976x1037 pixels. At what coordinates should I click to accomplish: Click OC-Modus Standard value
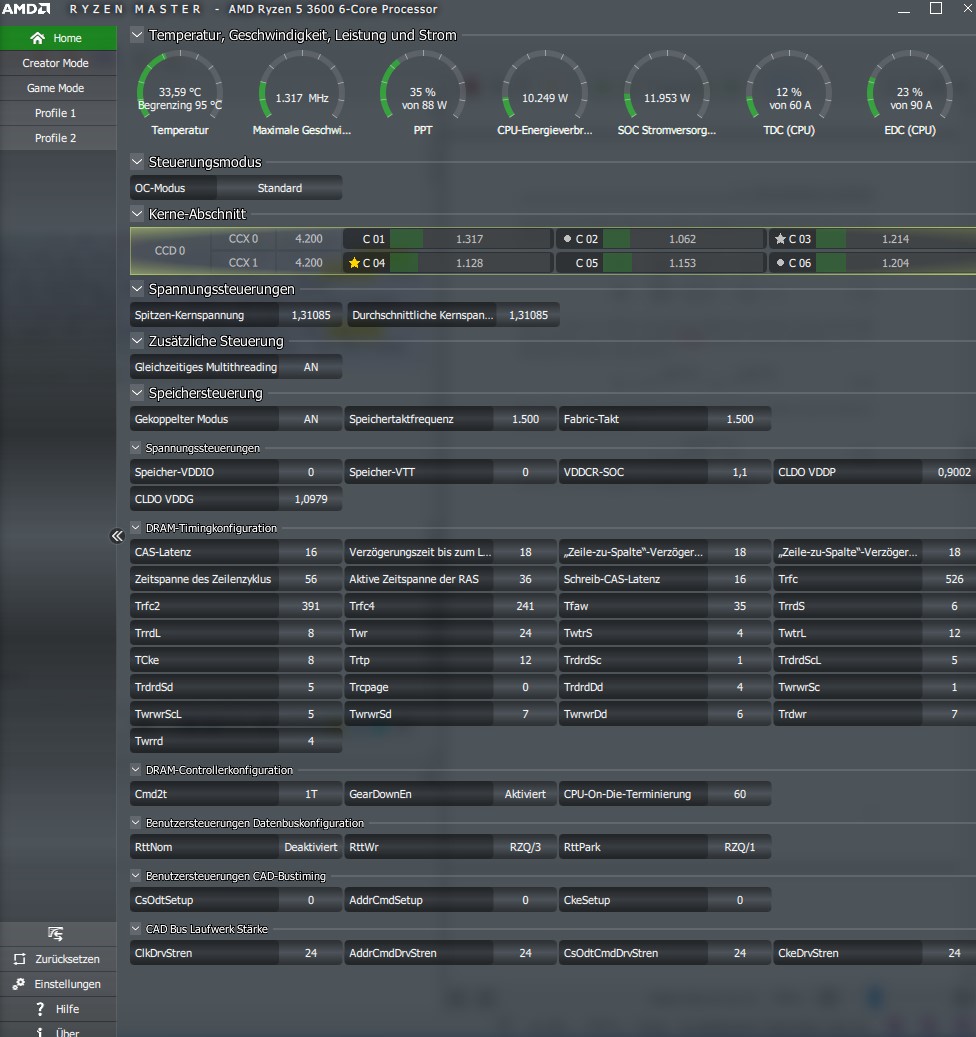pos(280,188)
